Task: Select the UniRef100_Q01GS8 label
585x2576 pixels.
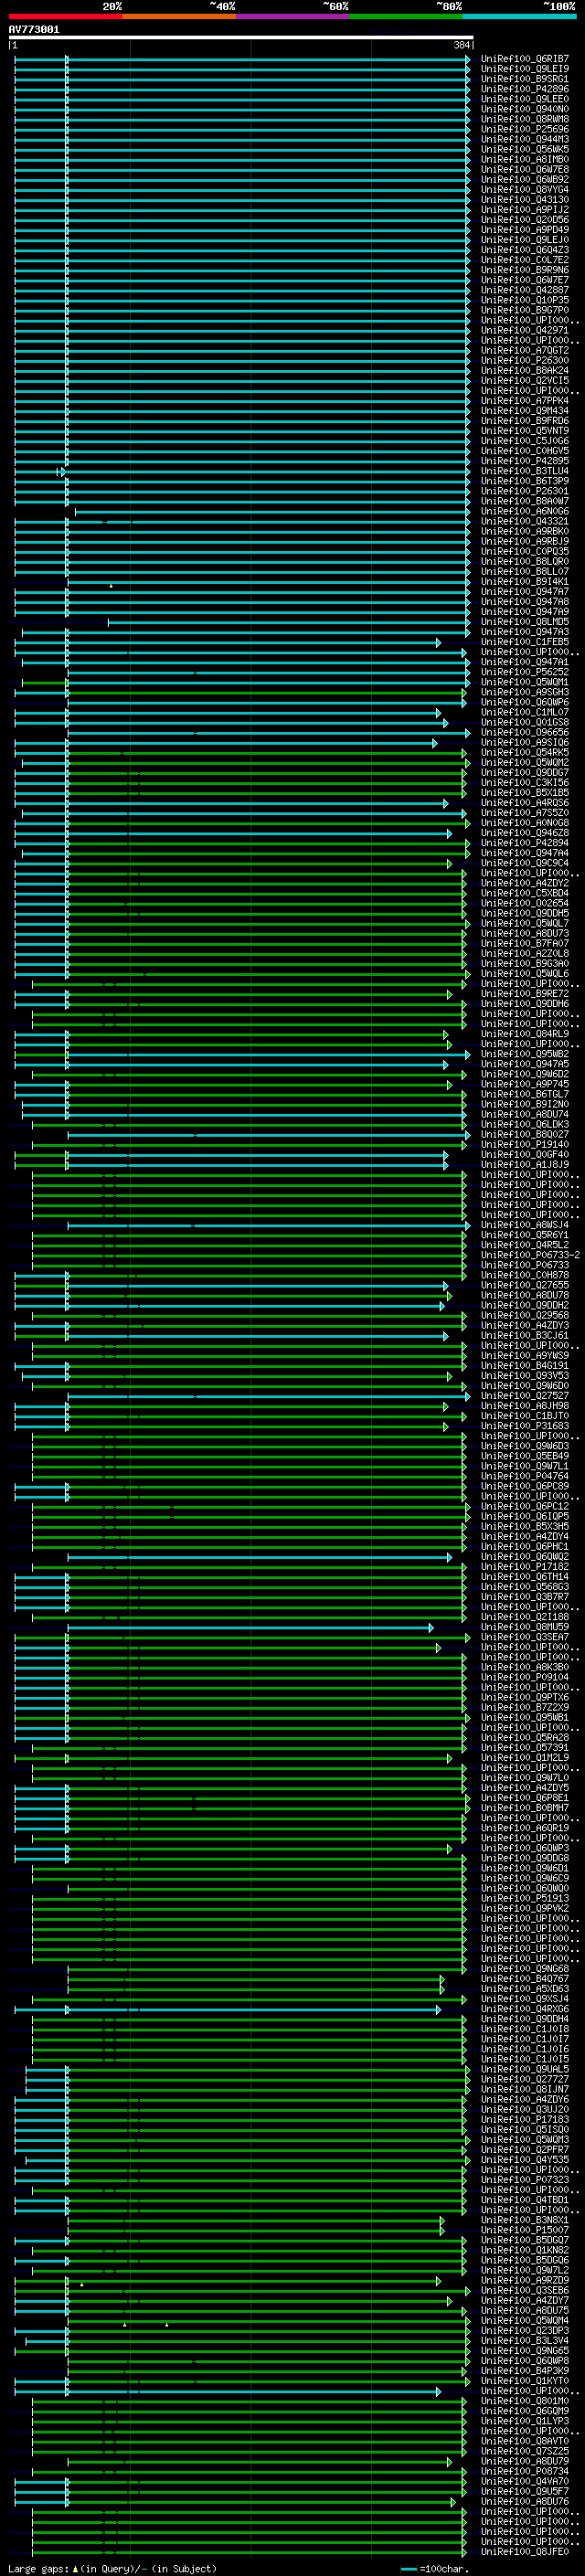Action: coord(524,722)
